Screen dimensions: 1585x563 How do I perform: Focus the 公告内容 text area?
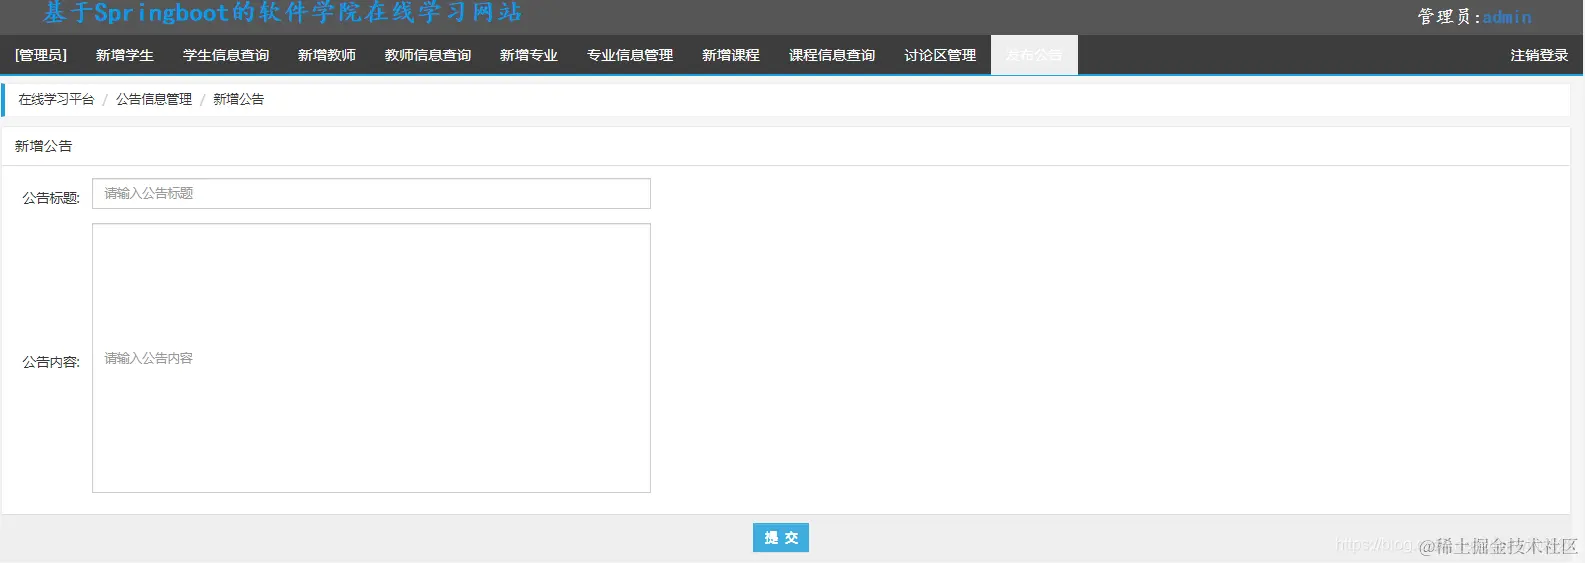coord(371,358)
